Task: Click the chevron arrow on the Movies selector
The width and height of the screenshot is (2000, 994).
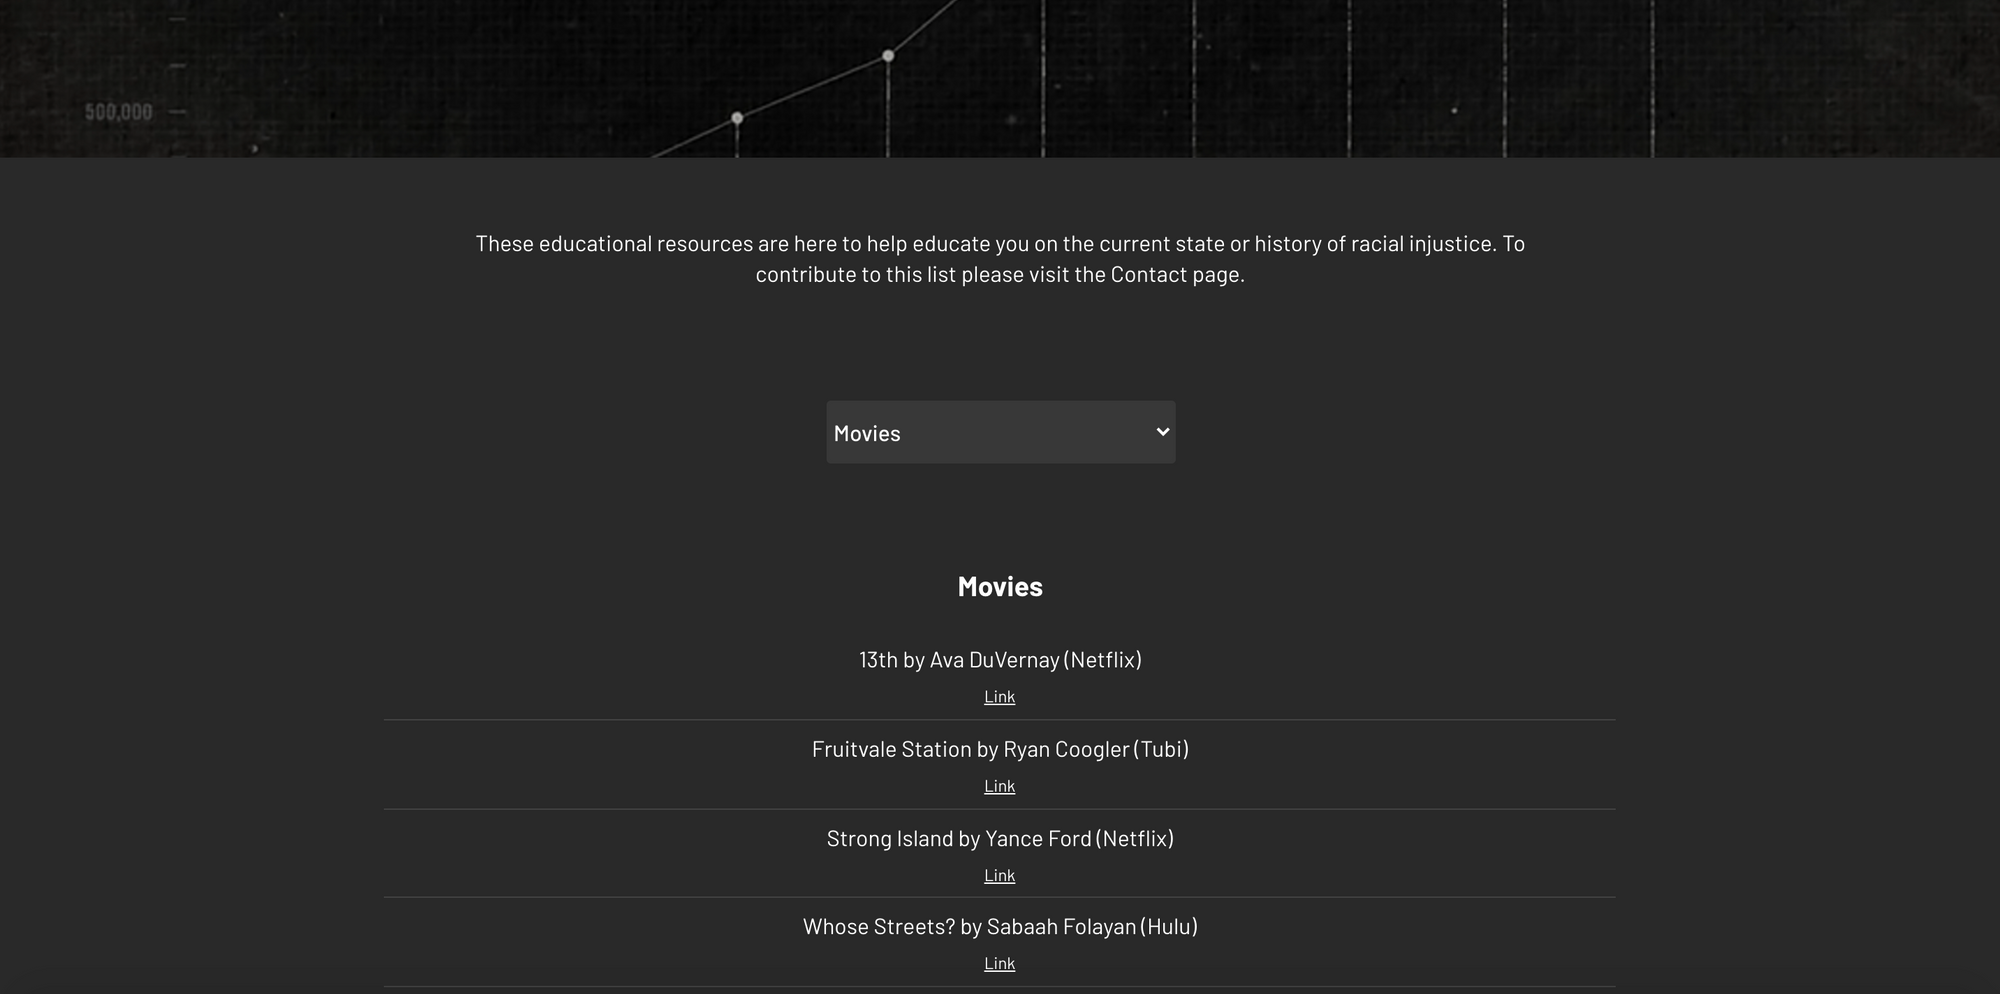Action: click(1162, 432)
